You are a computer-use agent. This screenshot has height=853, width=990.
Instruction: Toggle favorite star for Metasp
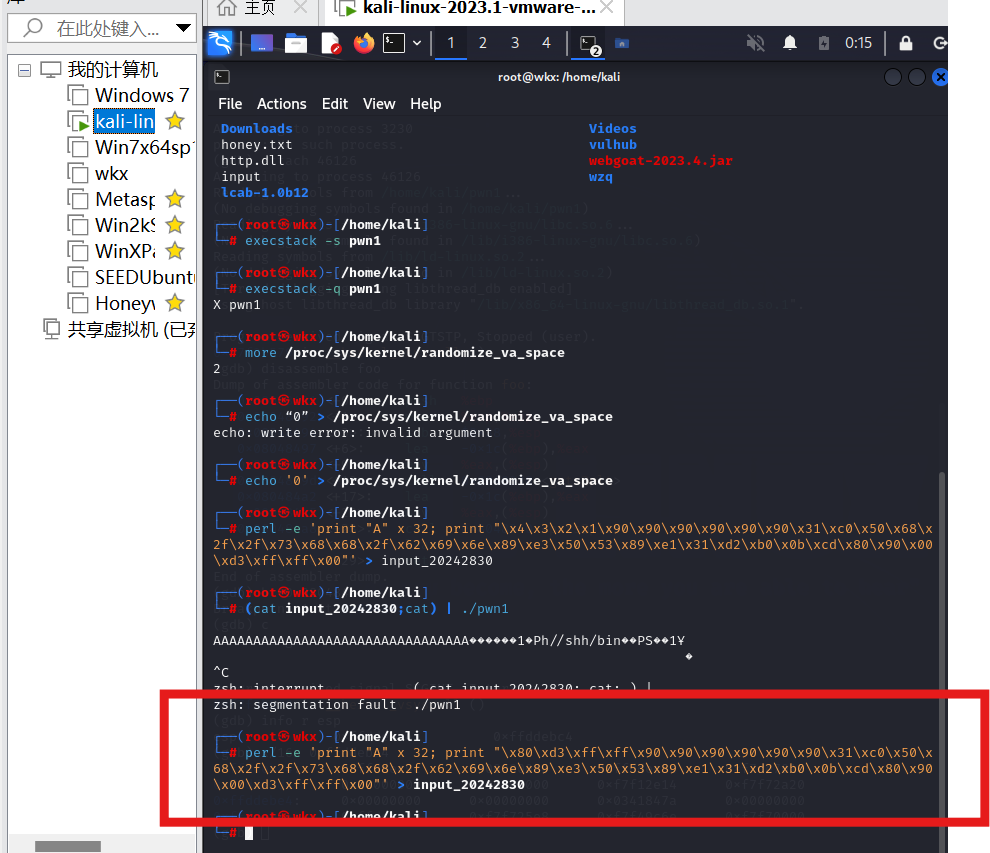[x=175, y=199]
